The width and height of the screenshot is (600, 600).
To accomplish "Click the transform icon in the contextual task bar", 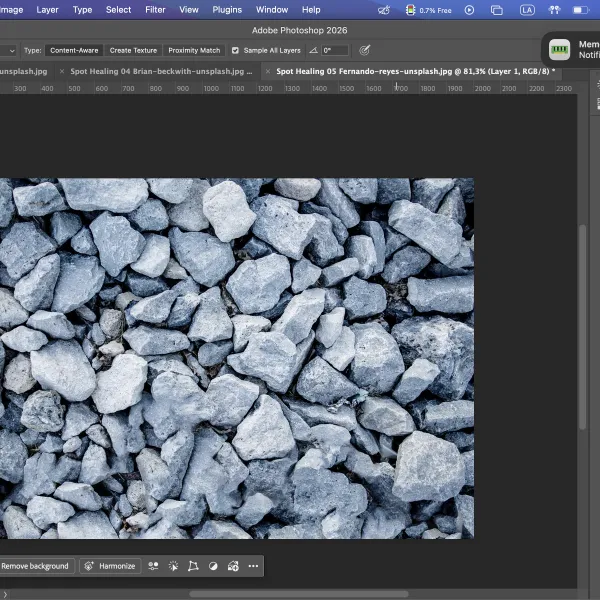I will tap(193, 566).
